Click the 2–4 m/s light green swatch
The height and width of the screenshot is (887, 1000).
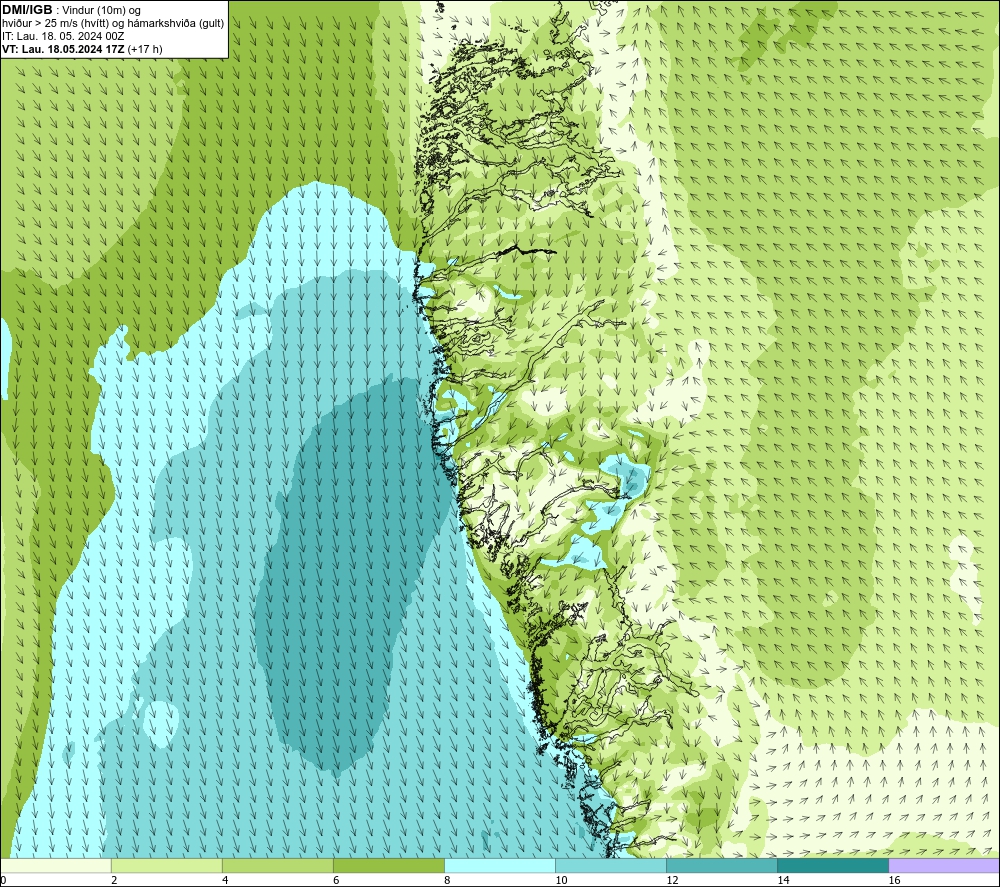pyautogui.click(x=166, y=865)
